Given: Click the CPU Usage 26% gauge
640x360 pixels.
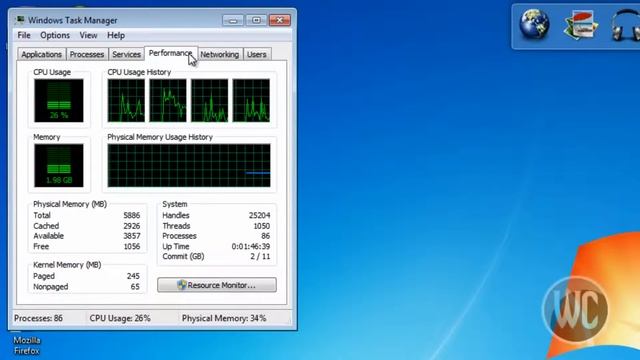Looking at the screenshot, I should (x=59, y=100).
